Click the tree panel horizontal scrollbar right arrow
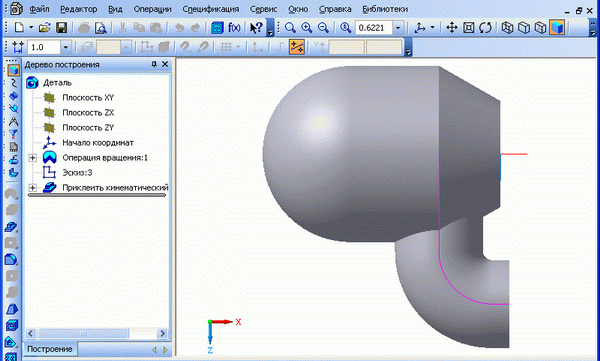The image size is (600, 361). 163,333
